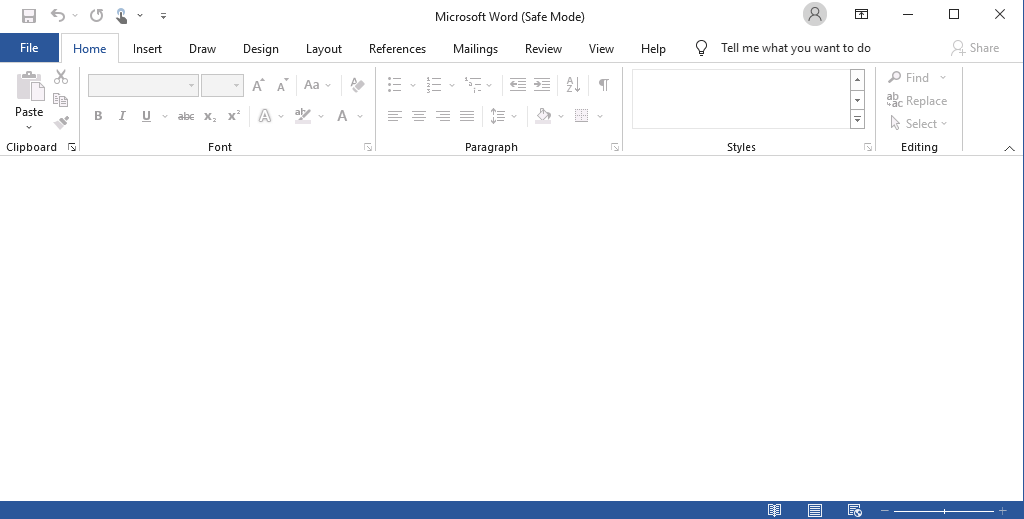
Task: Click the zoom slider in status bar
Action: (944, 511)
